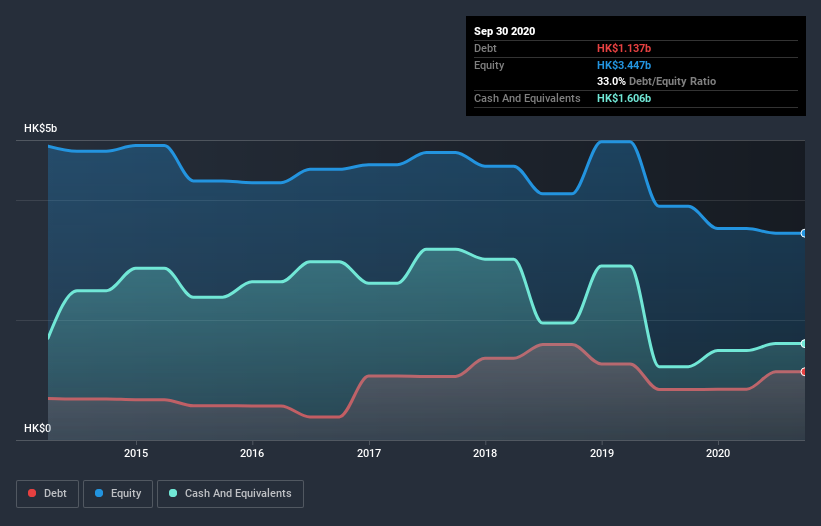Click the Equity row label in tooltip
The image size is (821, 526).
[x=489, y=65]
